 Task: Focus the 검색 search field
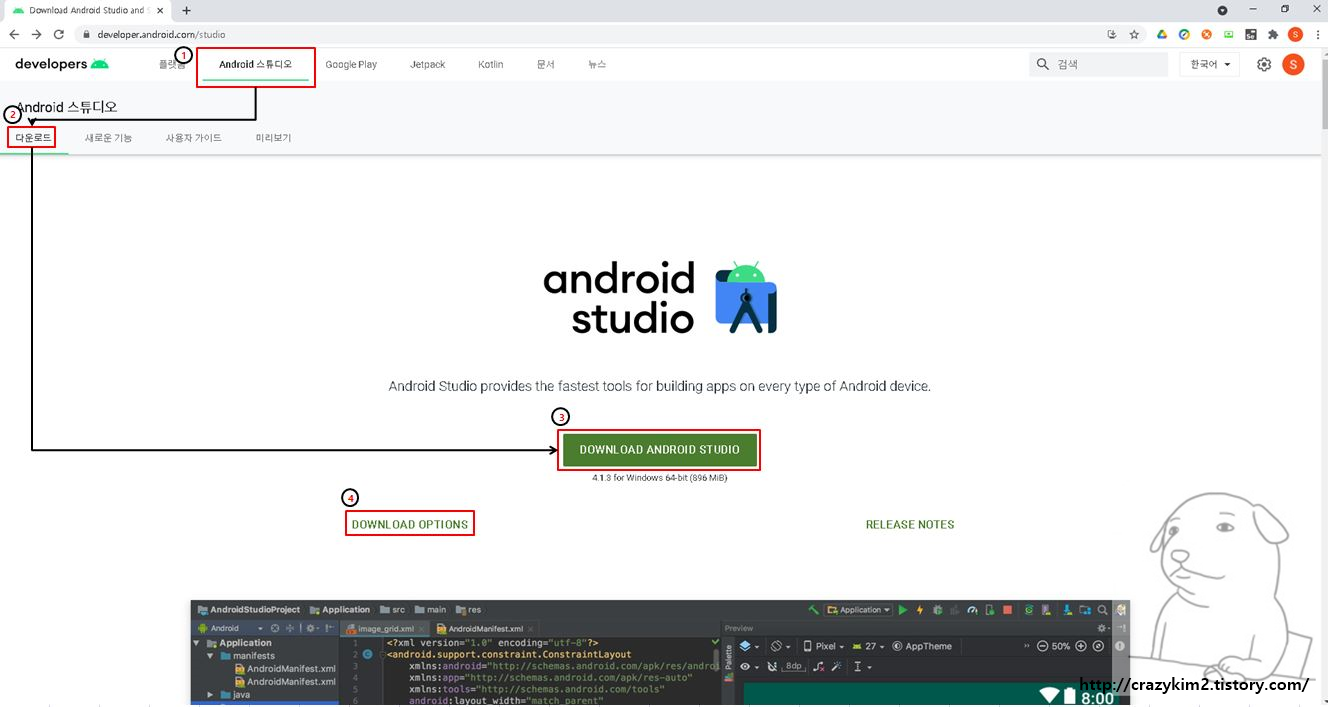[1098, 64]
